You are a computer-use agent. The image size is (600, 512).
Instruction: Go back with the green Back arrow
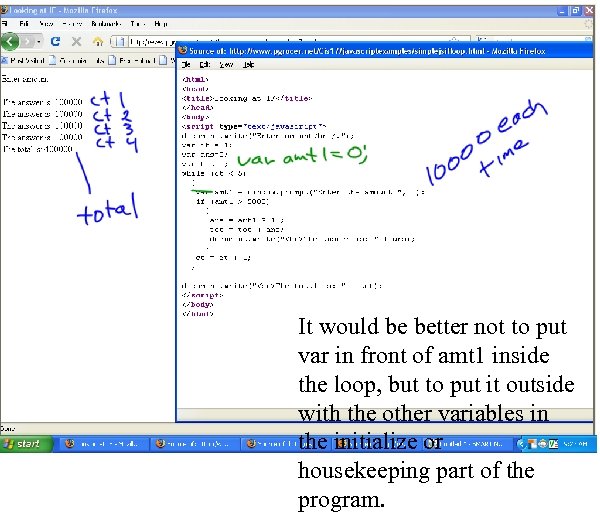[x=9, y=41]
